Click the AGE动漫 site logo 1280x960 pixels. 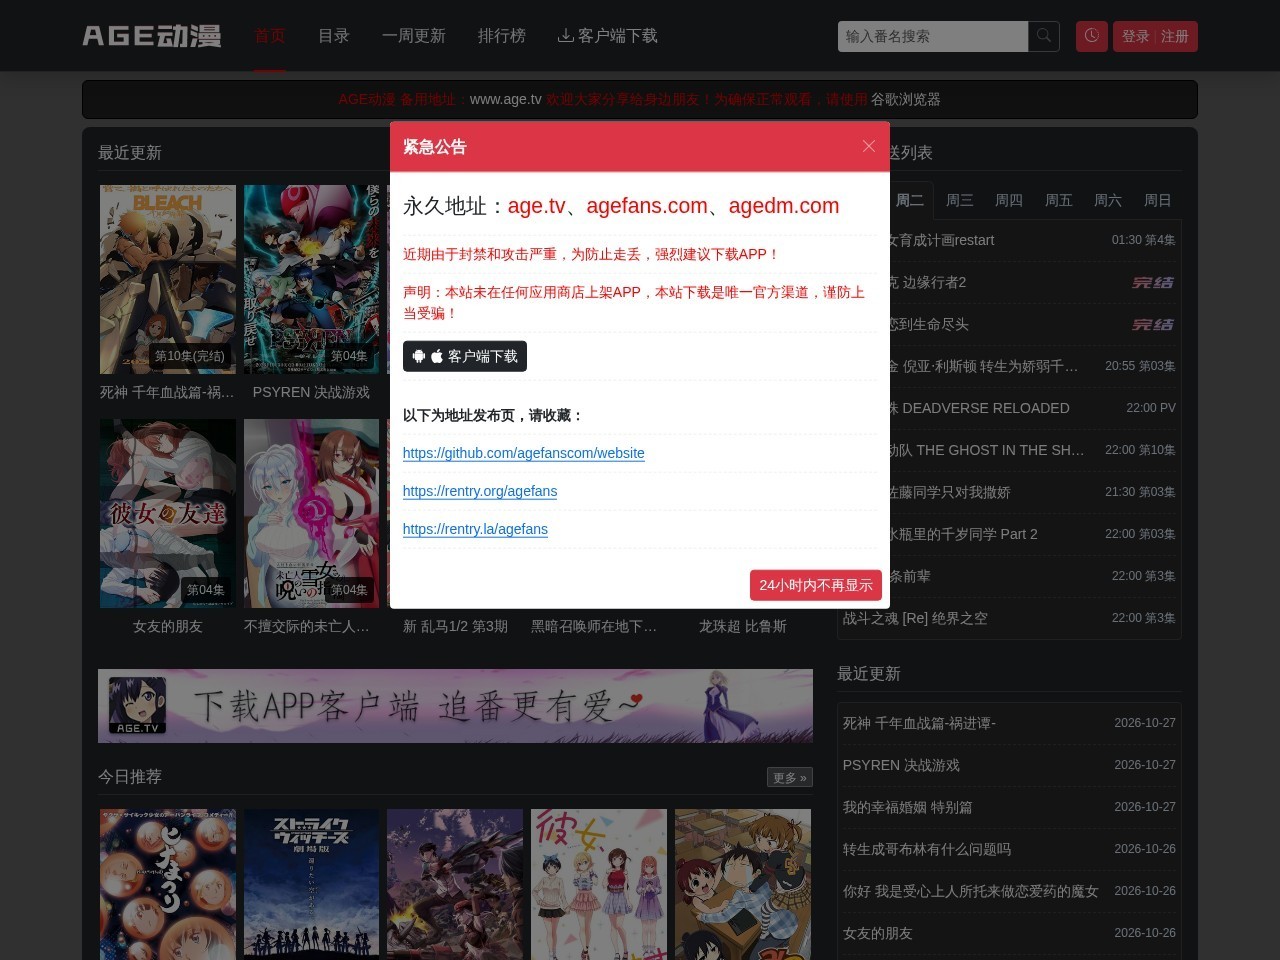[152, 36]
